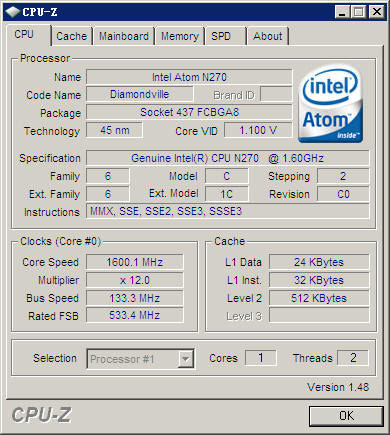Click the Intel Atom inside logo

(330, 104)
